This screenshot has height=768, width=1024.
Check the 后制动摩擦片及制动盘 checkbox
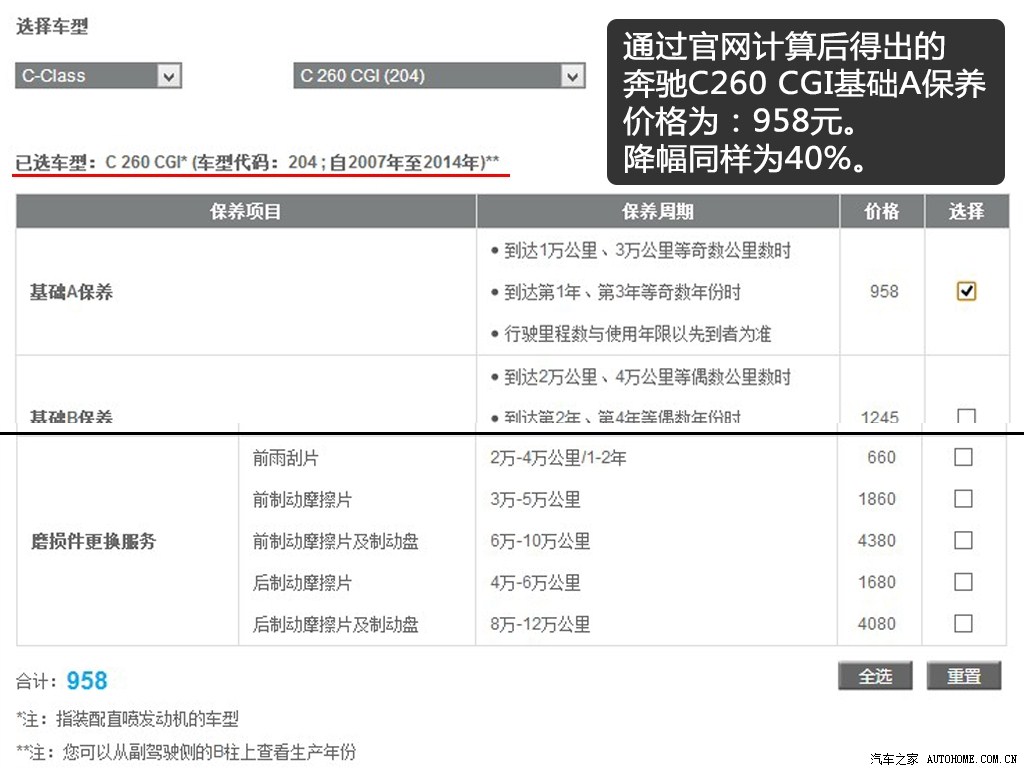click(x=963, y=624)
